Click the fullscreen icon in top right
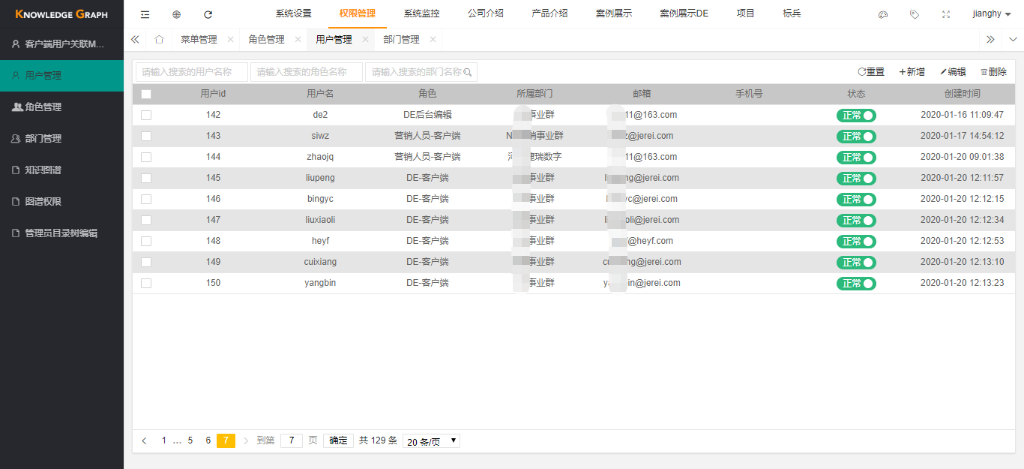The height and width of the screenshot is (469, 1024). coord(946,15)
